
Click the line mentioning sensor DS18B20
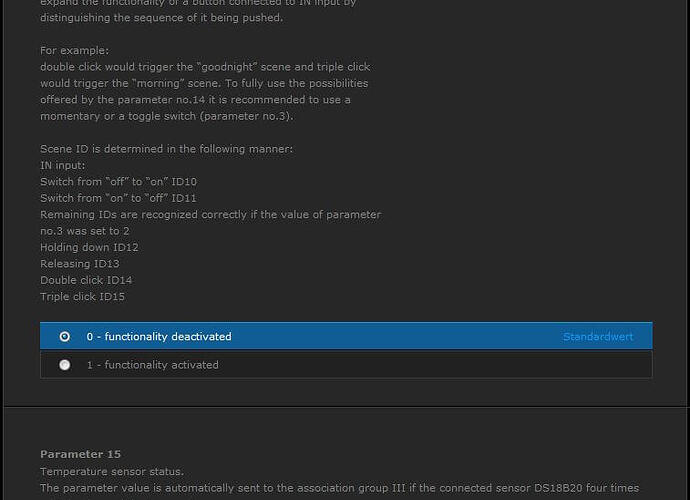pos(339,488)
